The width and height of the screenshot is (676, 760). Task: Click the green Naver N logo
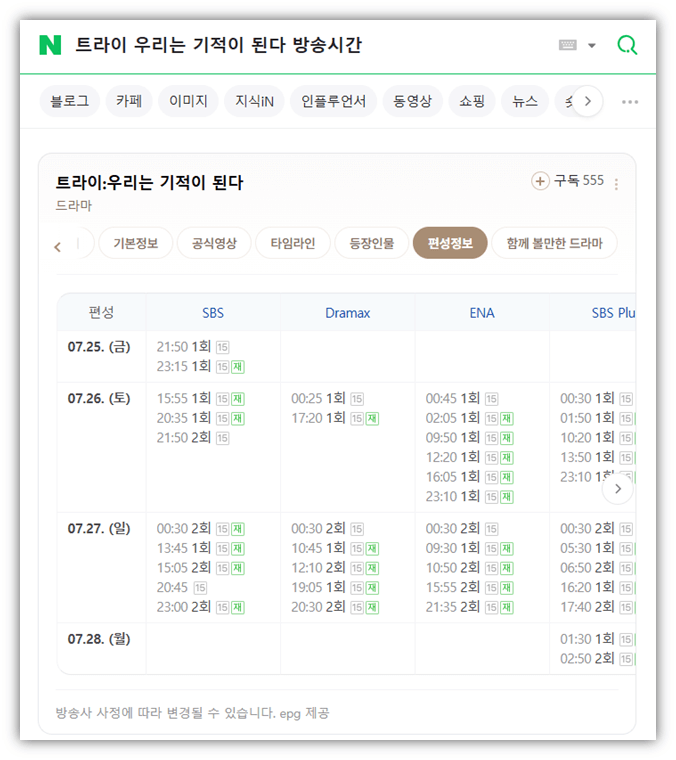point(50,45)
